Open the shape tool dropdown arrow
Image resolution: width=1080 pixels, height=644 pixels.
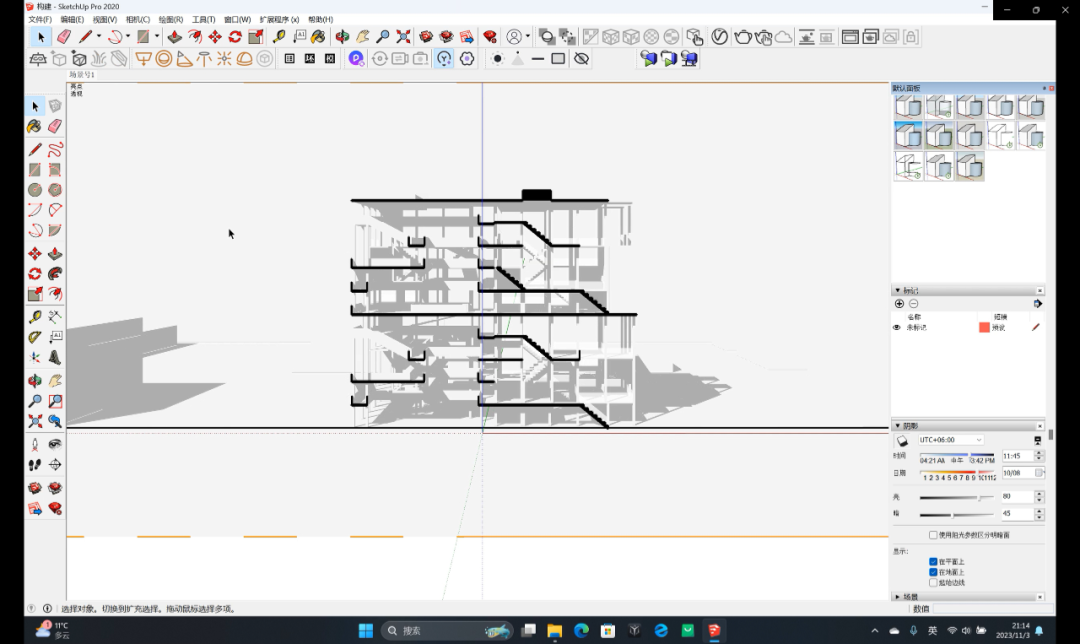(157, 37)
